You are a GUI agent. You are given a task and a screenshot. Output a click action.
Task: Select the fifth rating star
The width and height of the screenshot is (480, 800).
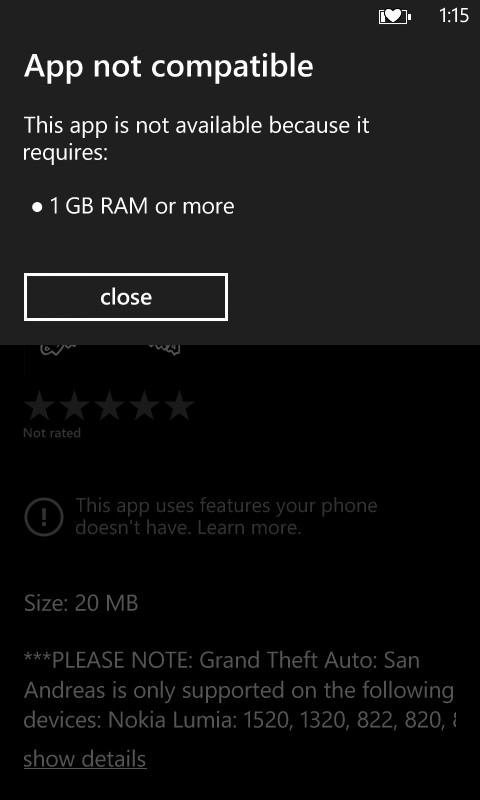point(179,408)
